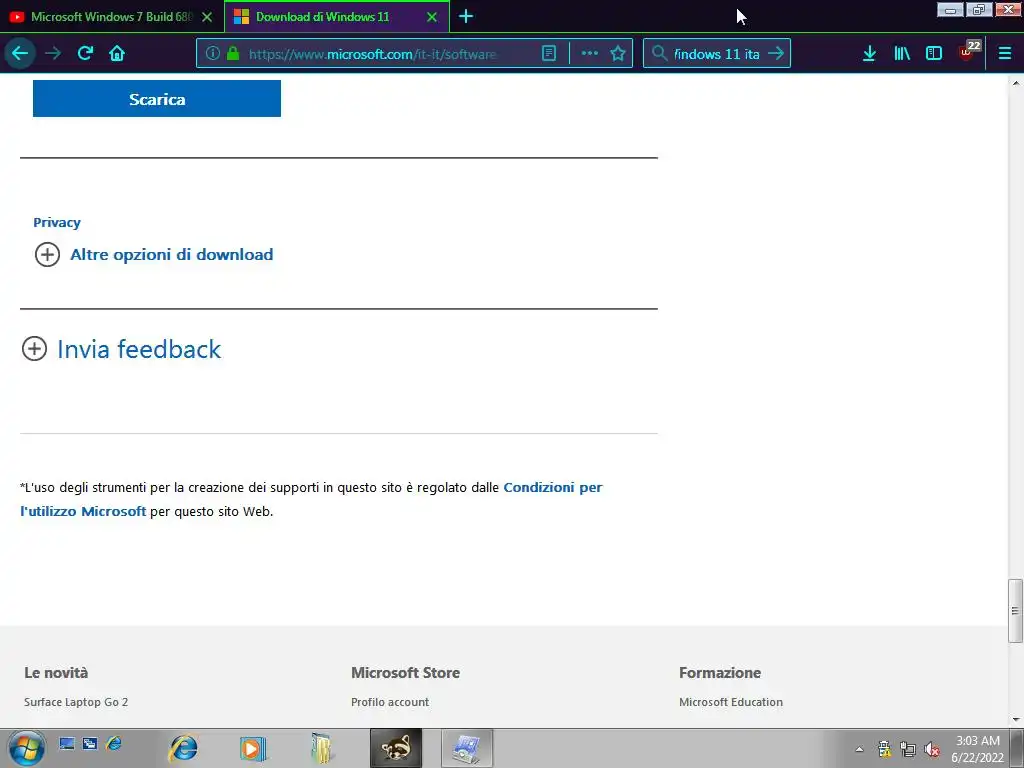Switch to Microsoft Windows 7 Build tab
This screenshot has width=1024, height=768.
(x=112, y=17)
